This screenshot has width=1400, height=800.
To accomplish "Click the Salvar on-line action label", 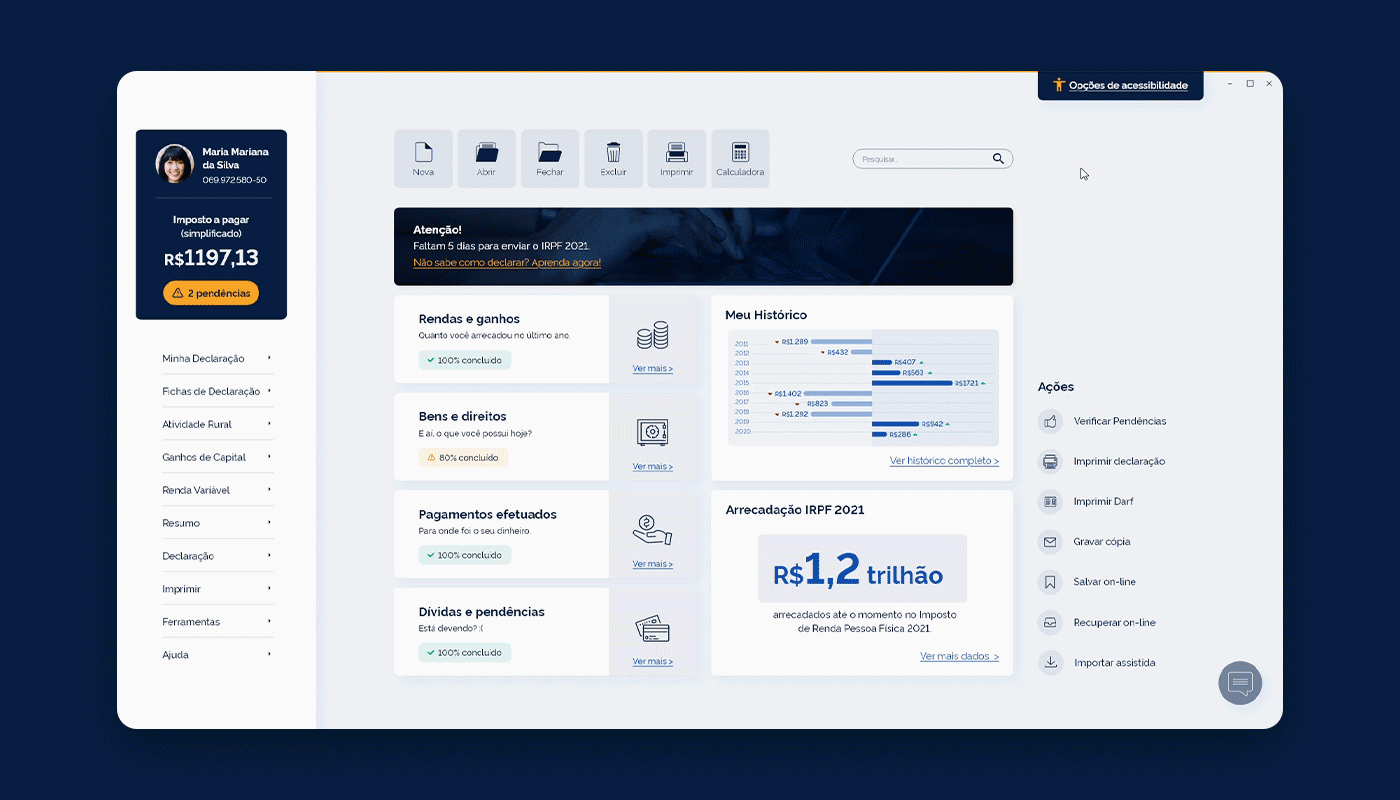I will pyautogui.click(x=1105, y=582).
